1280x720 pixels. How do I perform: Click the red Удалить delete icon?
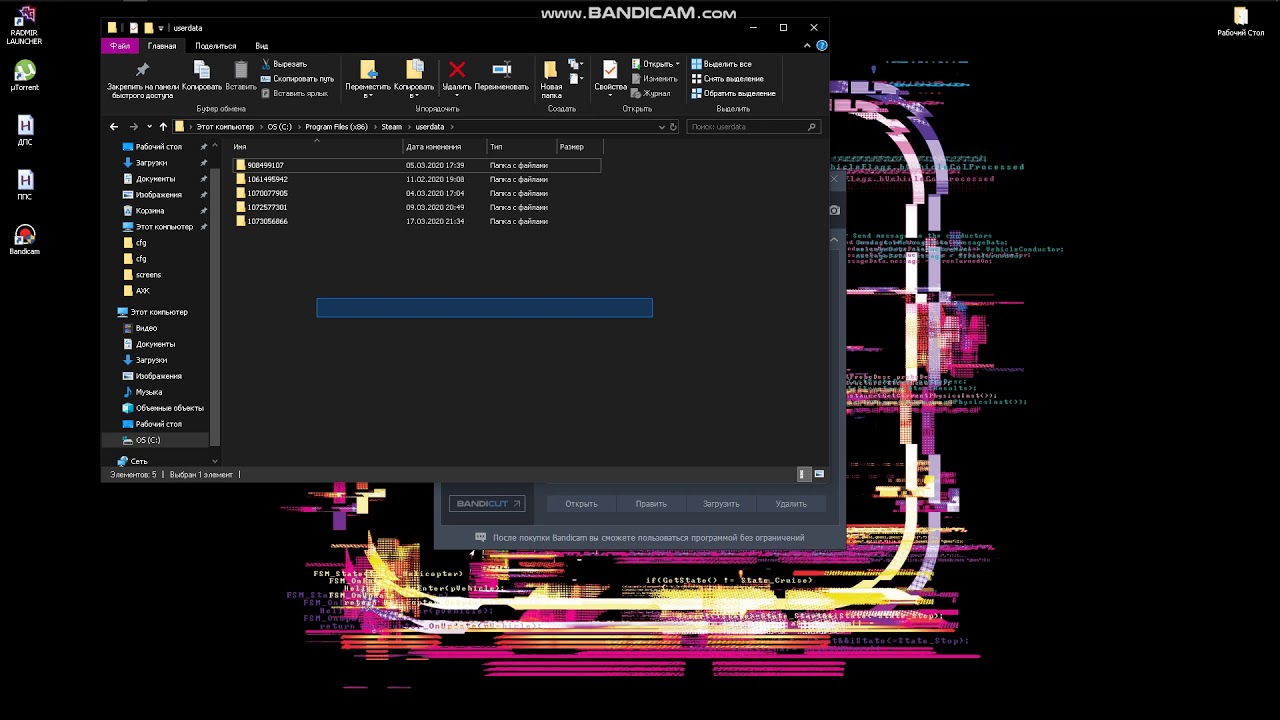457,69
